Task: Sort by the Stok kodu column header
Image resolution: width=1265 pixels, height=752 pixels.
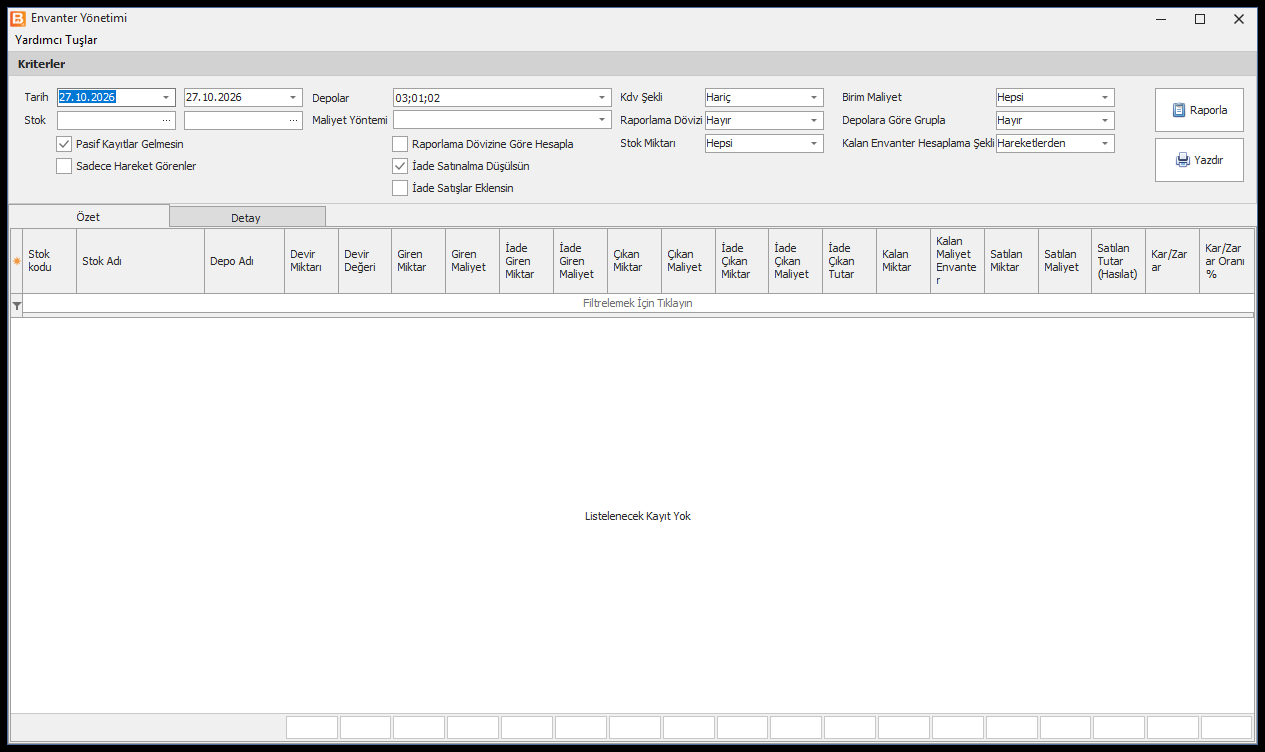Action: 49,261
